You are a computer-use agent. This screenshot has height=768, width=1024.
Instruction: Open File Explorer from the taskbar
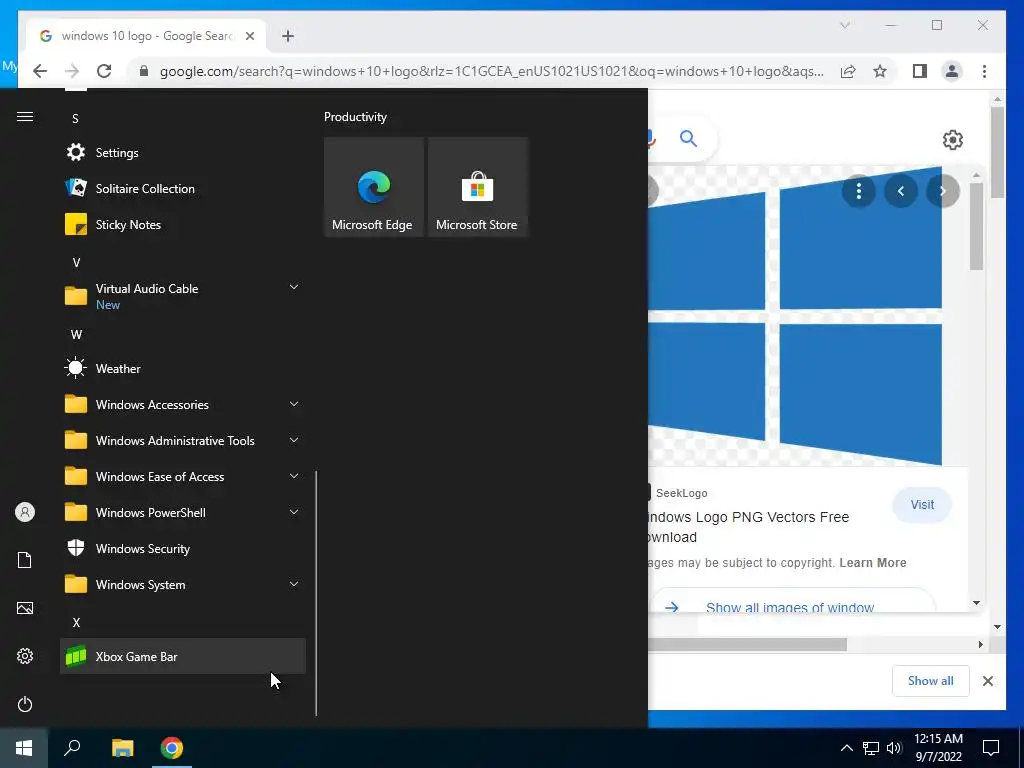pyautogui.click(x=122, y=748)
